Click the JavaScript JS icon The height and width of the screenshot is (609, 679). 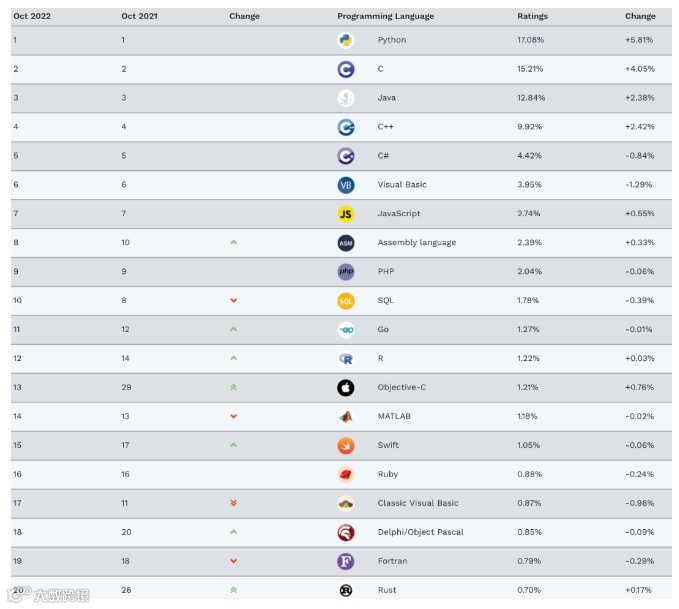(346, 214)
